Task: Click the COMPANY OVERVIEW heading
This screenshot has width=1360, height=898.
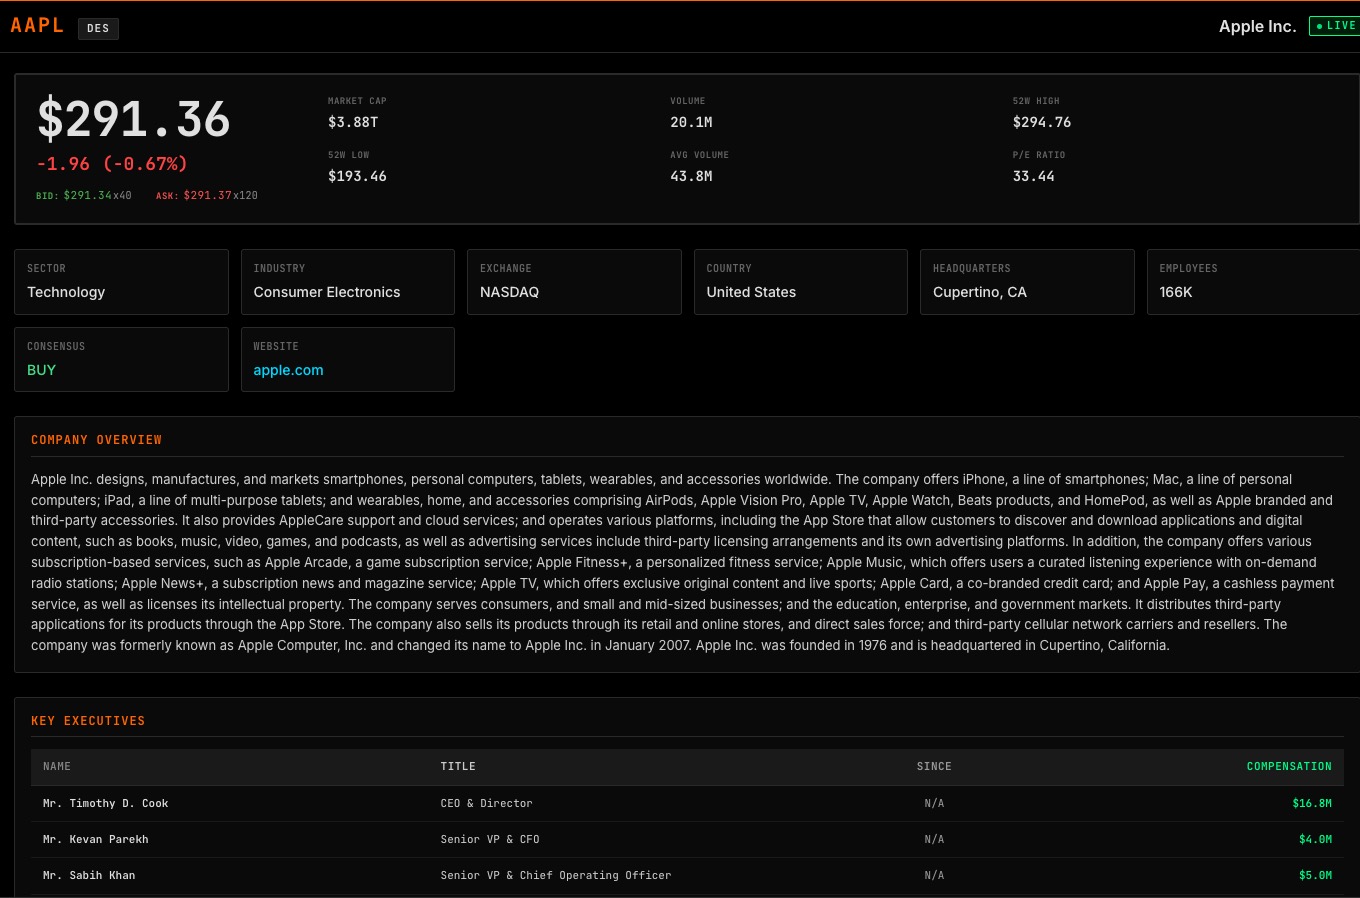Action: coord(96,440)
